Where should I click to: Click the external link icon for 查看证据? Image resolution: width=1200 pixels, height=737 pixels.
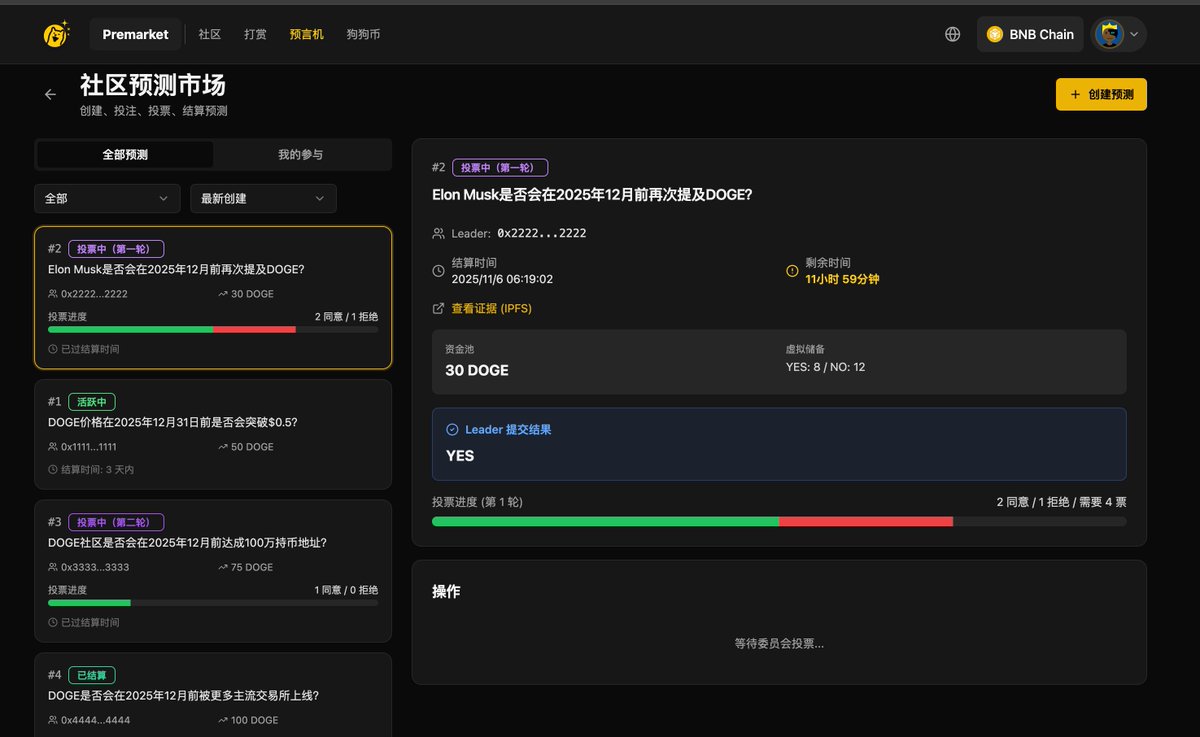[x=438, y=309]
